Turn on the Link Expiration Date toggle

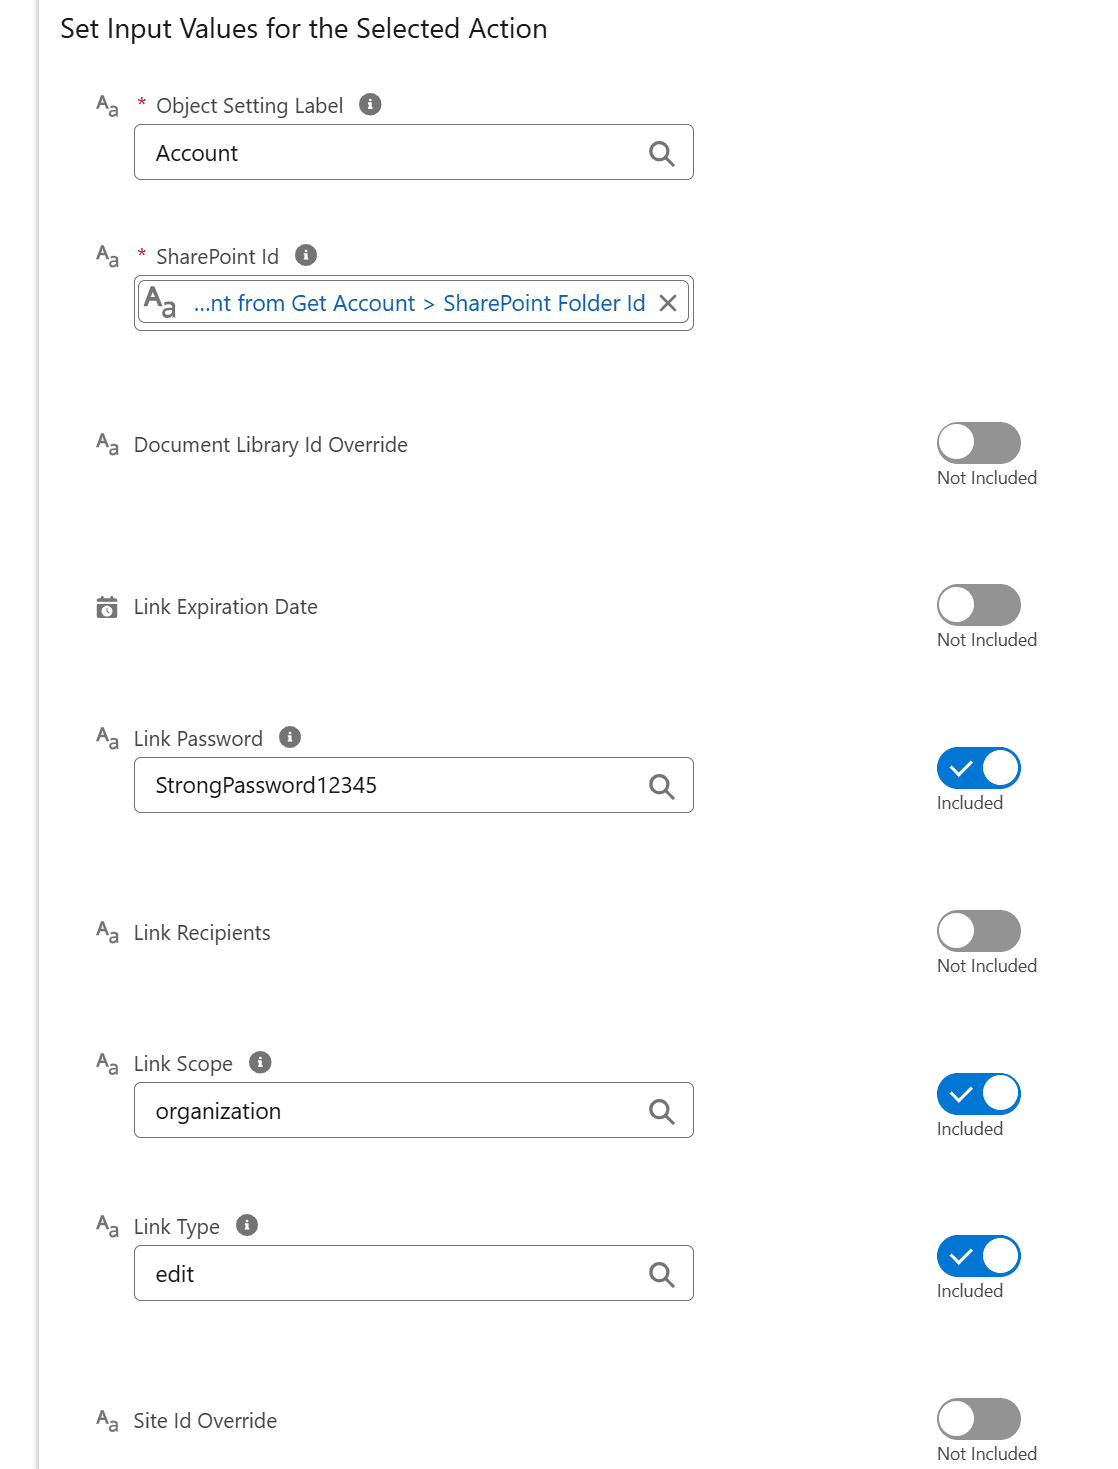click(x=978, y=604)
